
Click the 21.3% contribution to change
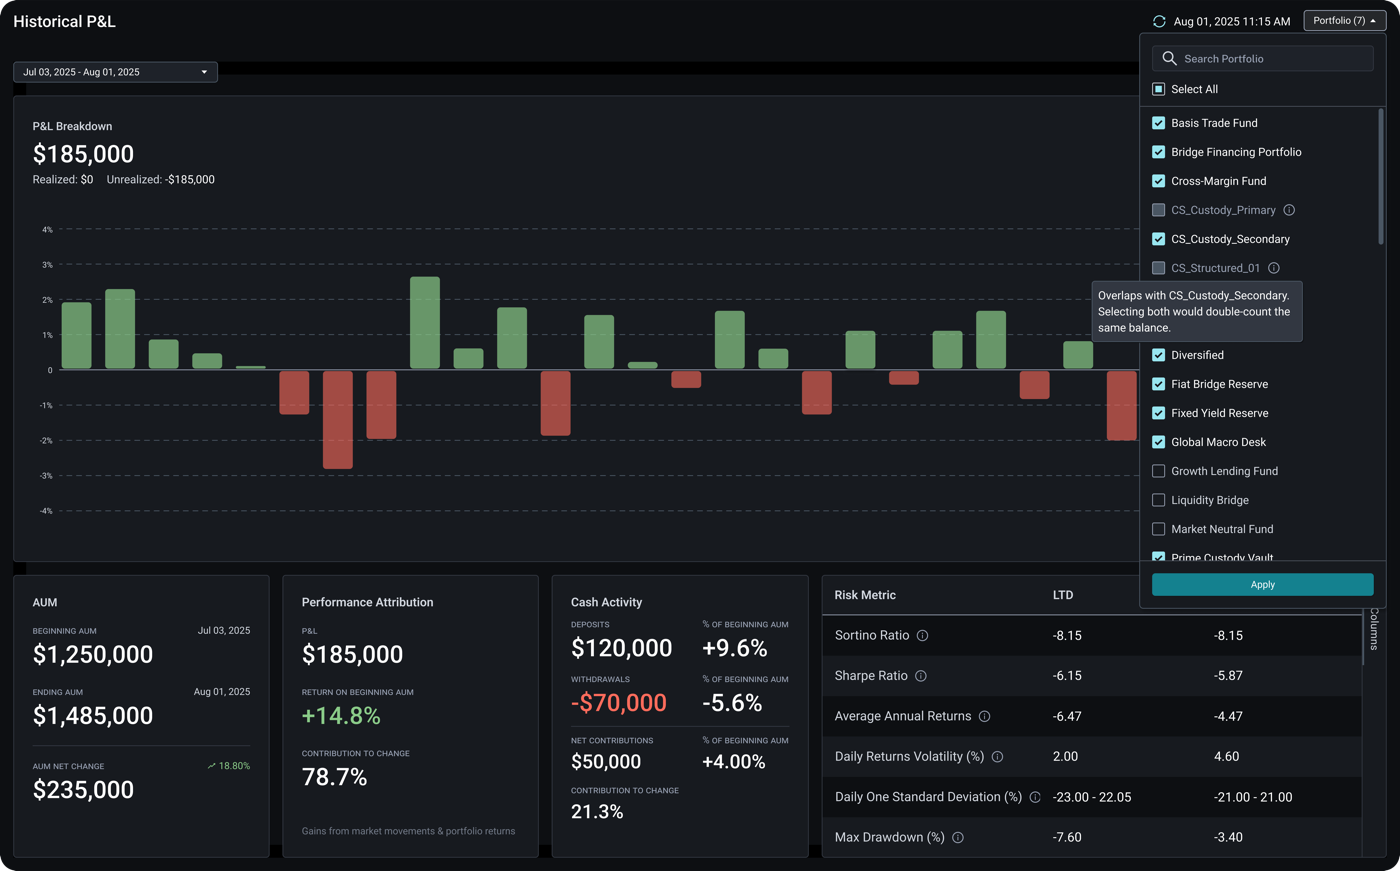(597, 812)
